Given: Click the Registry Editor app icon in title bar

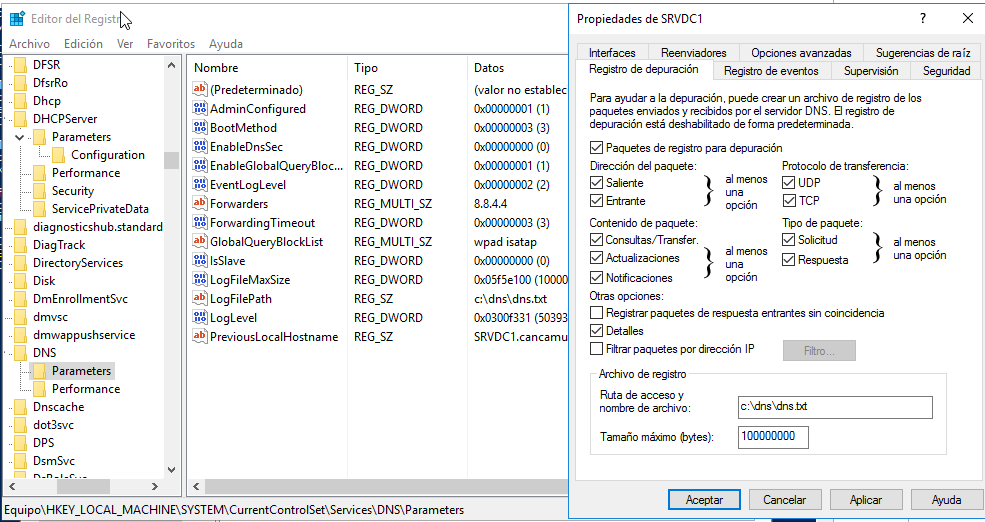Looking at the screenshot, I should tap(17, 18).
